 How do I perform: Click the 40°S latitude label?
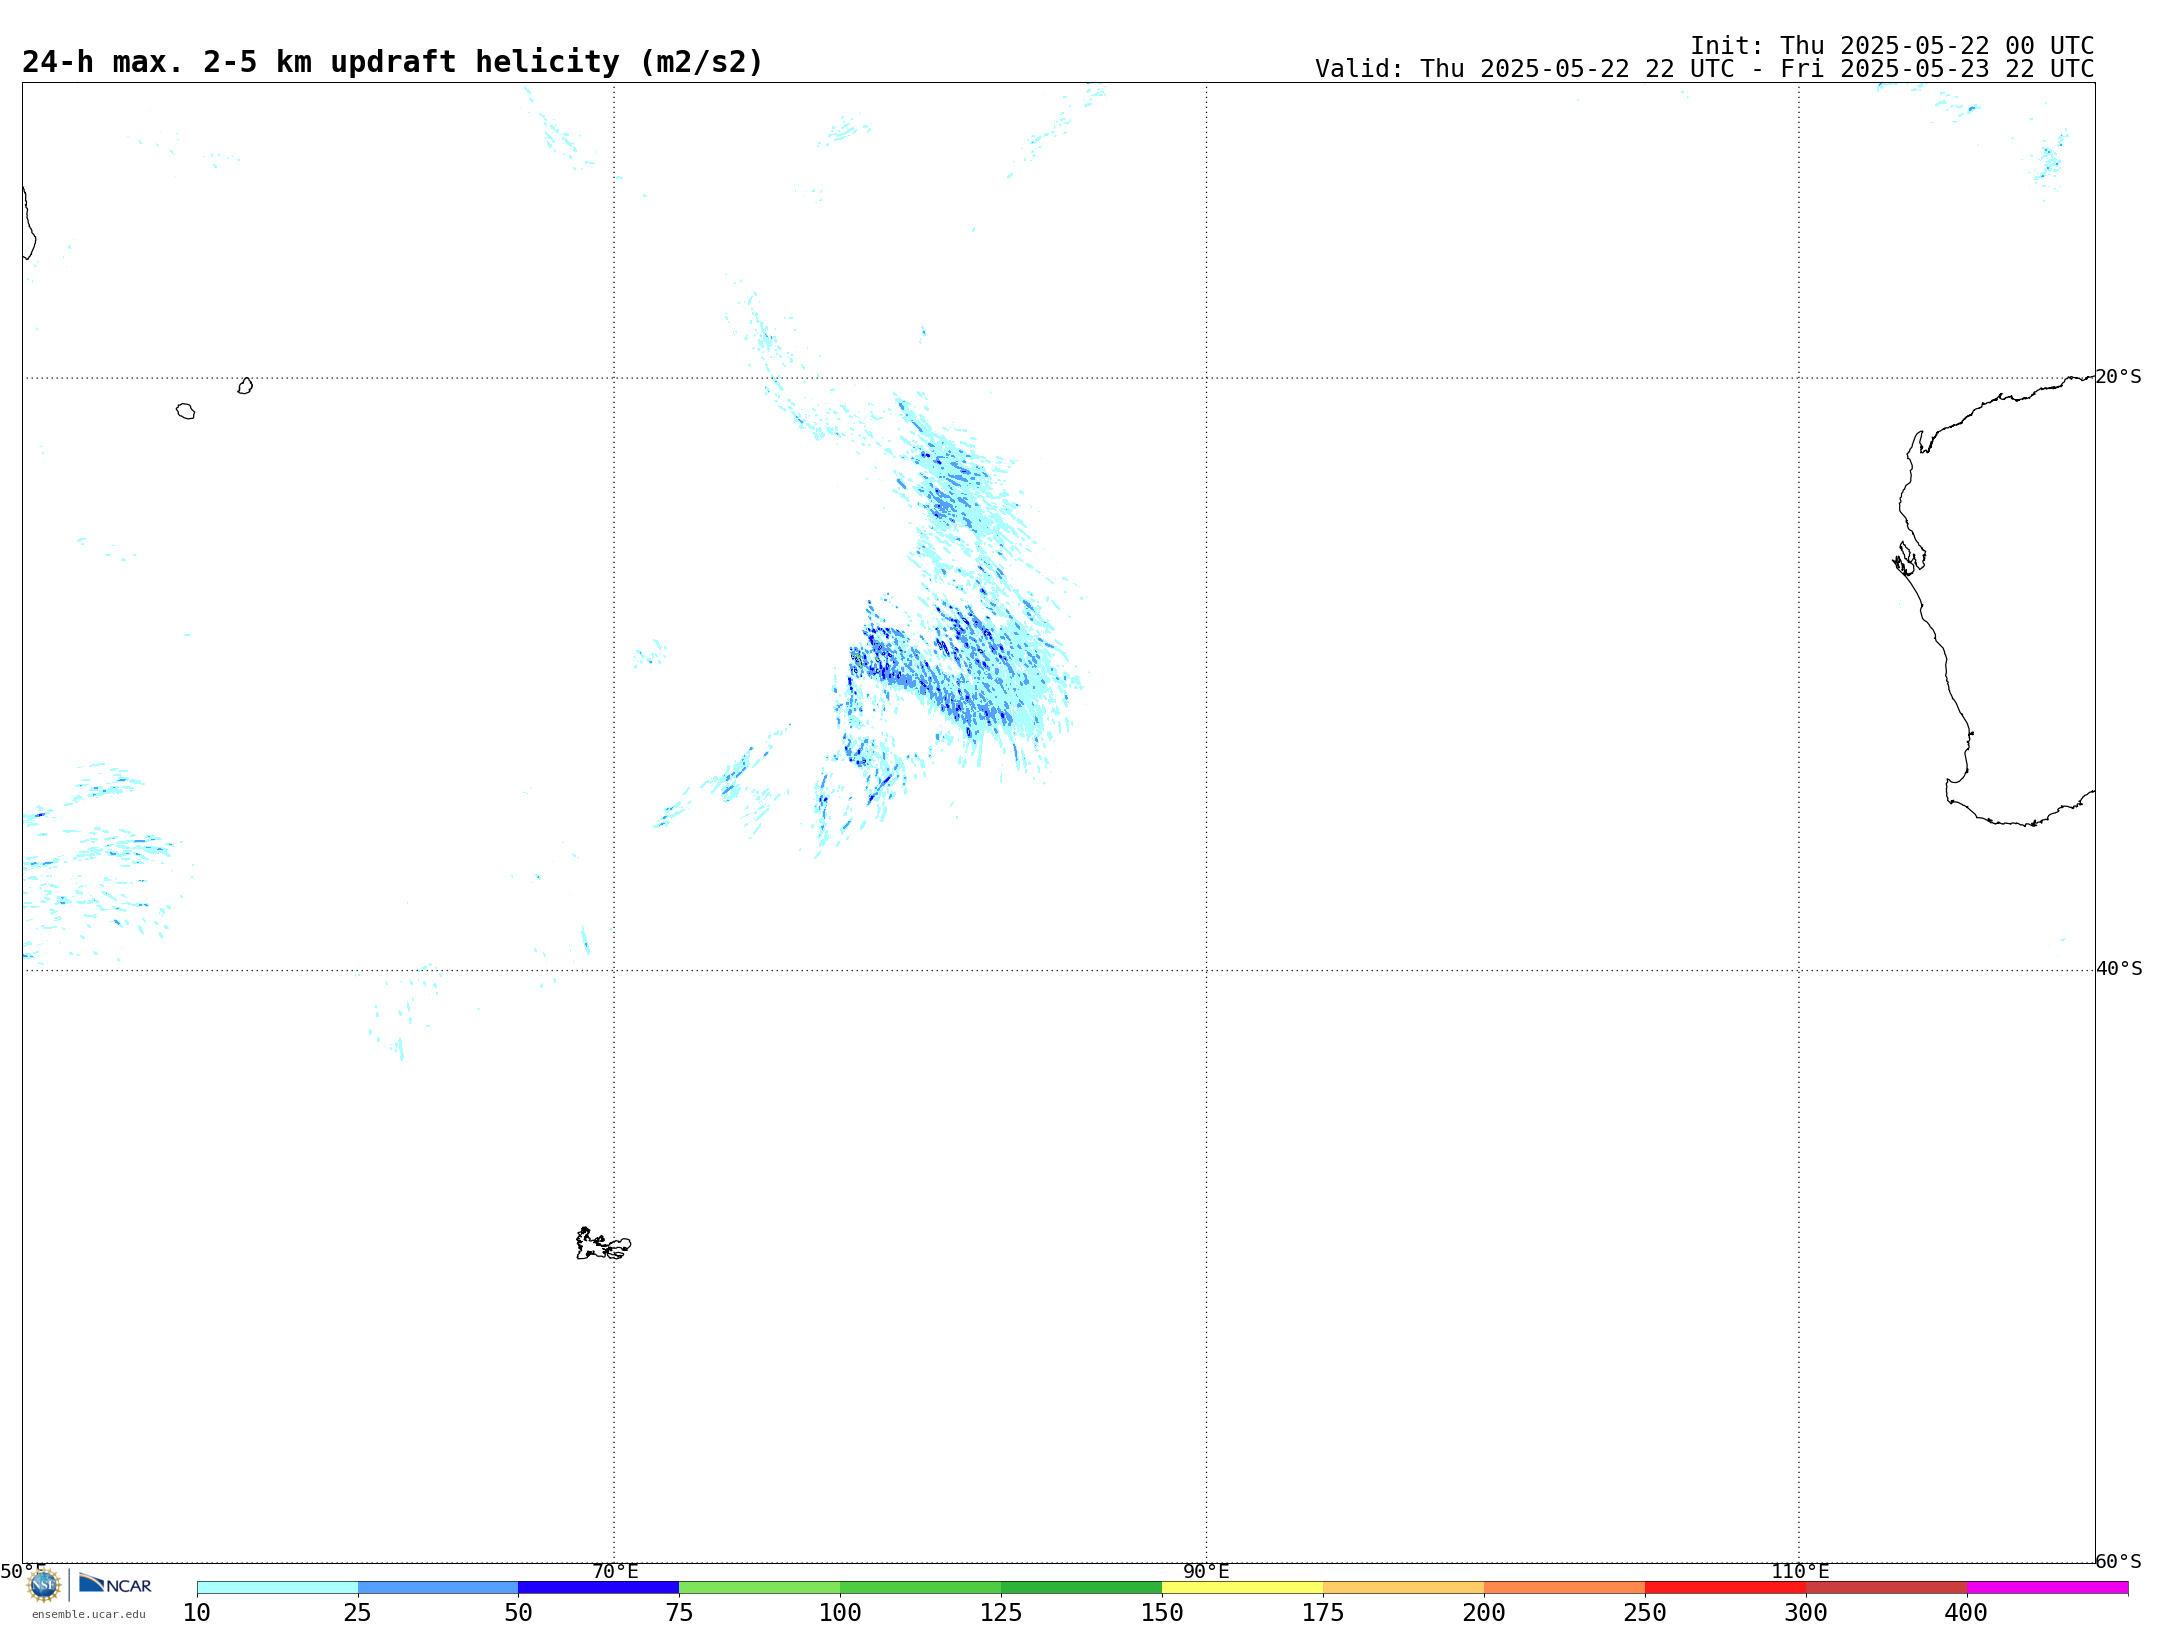point(2119,969)
